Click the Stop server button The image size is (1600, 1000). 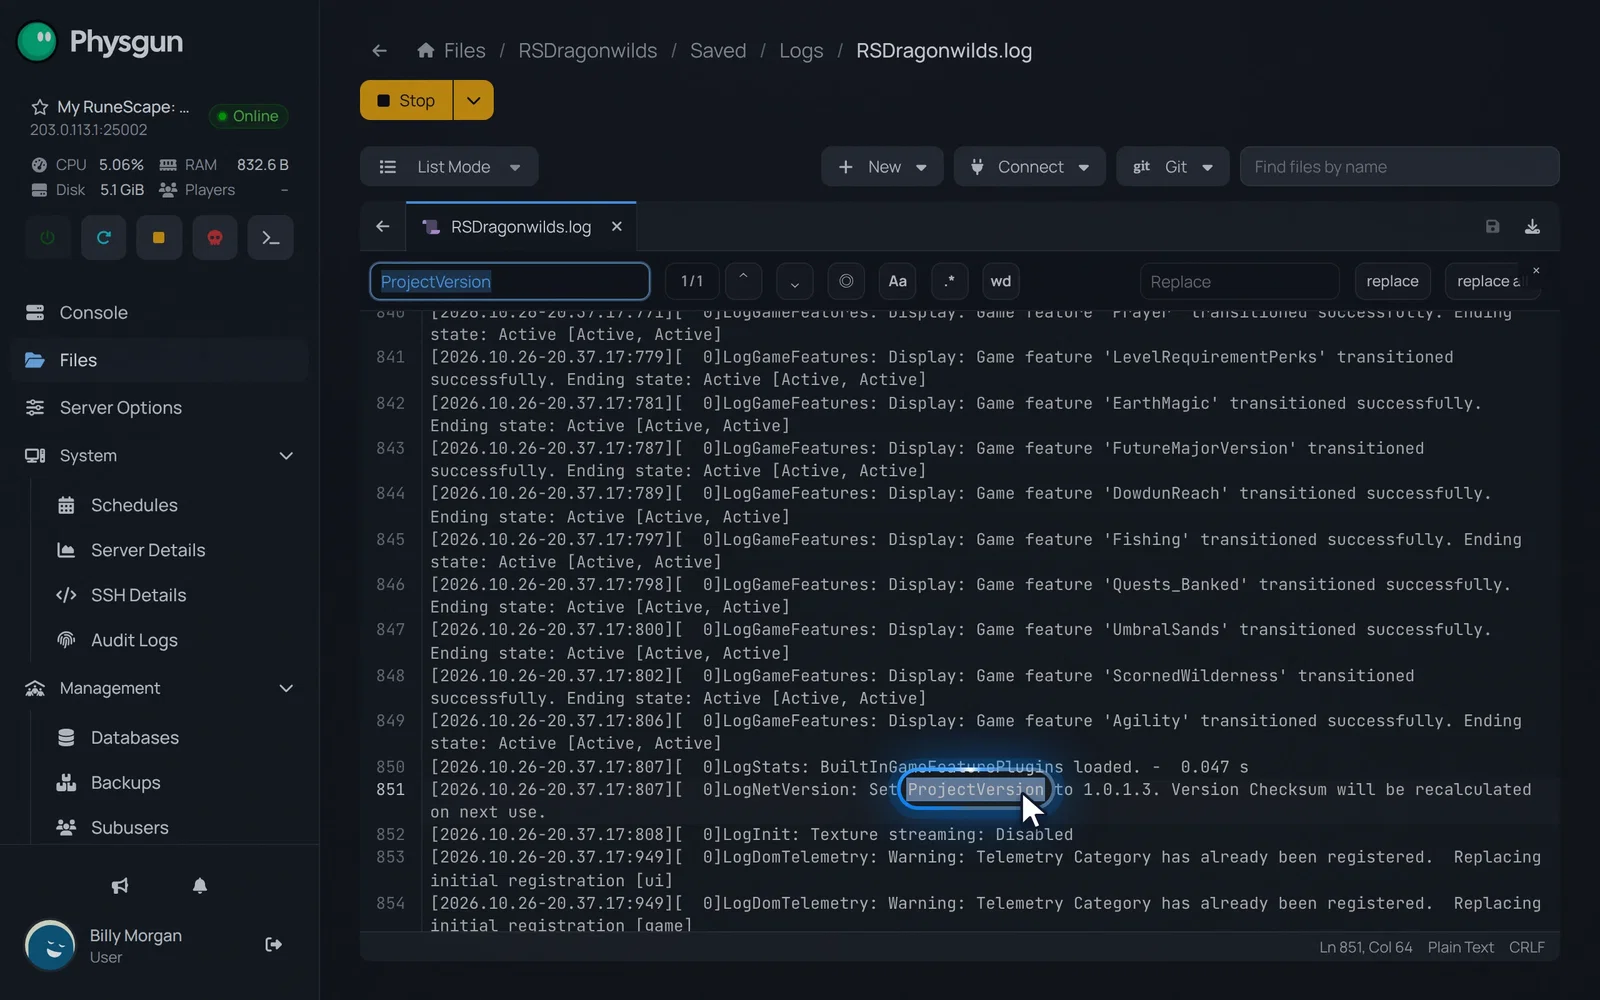(x=406, y=100)
